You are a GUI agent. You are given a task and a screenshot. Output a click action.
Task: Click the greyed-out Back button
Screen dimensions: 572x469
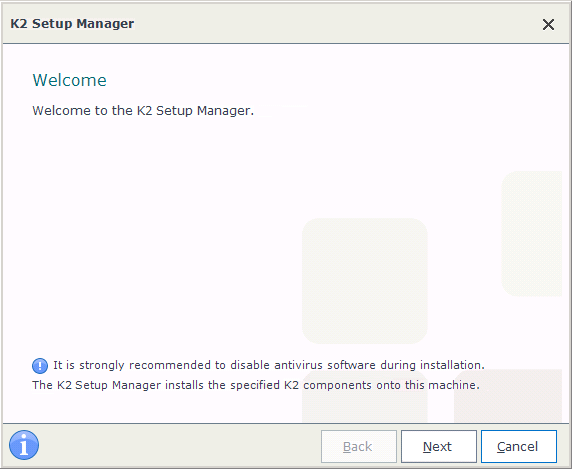(359, 446)
